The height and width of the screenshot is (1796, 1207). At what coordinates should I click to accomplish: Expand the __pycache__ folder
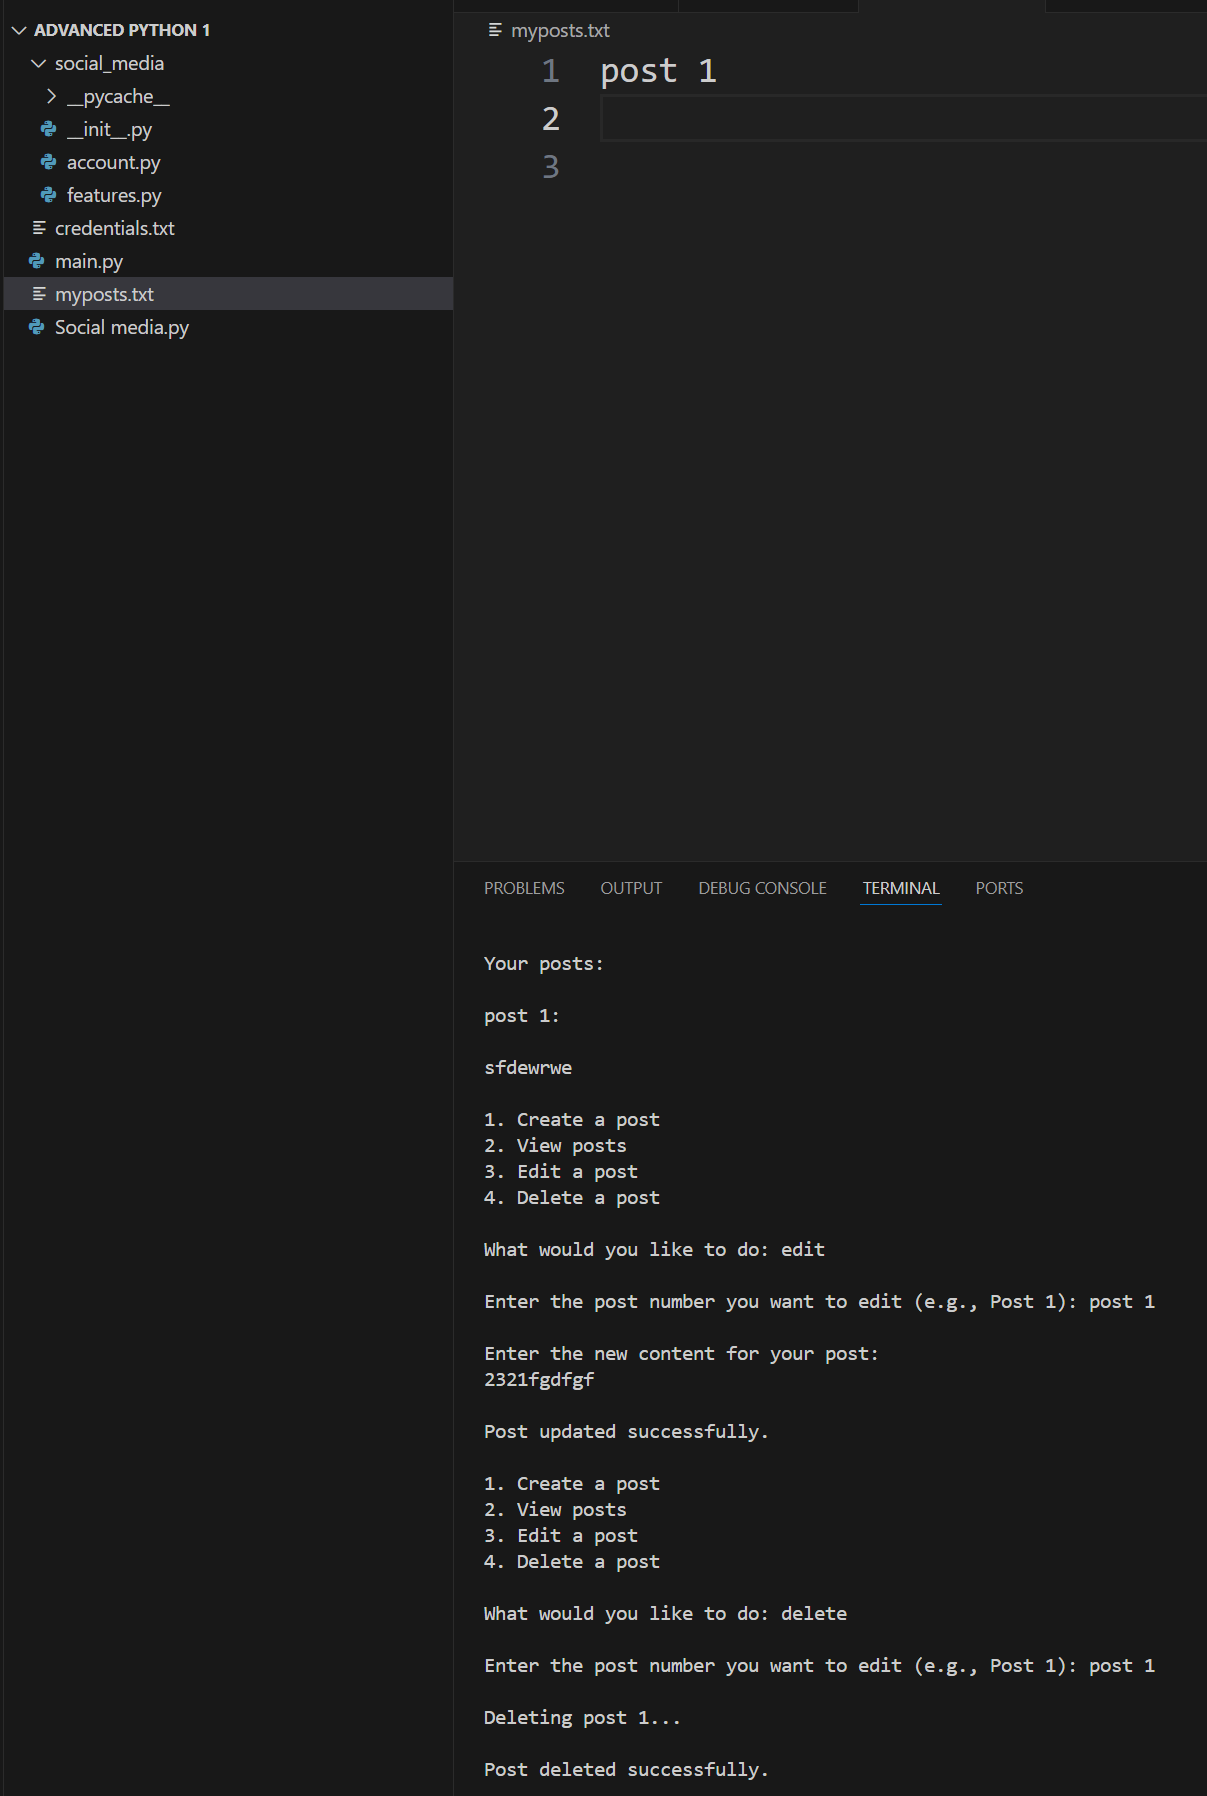[52, 96]
